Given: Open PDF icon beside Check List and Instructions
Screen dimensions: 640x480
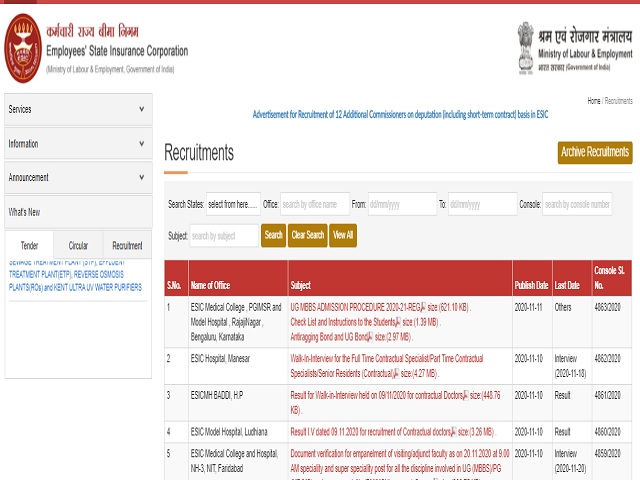Looking at the screenshot, I should click(398, 322).
